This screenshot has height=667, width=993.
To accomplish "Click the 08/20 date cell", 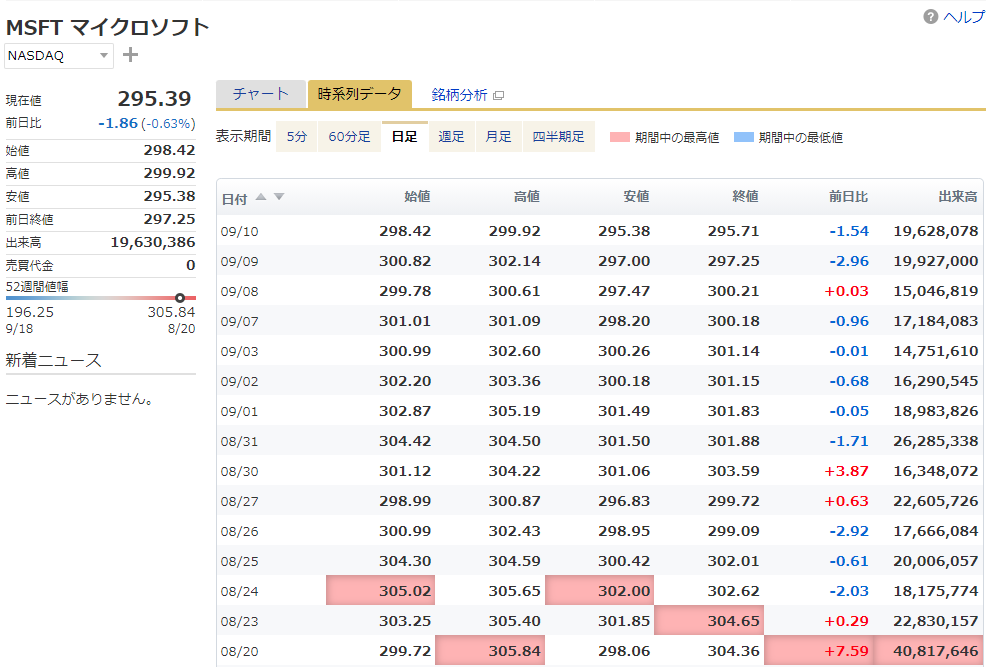I will (239, 652).
